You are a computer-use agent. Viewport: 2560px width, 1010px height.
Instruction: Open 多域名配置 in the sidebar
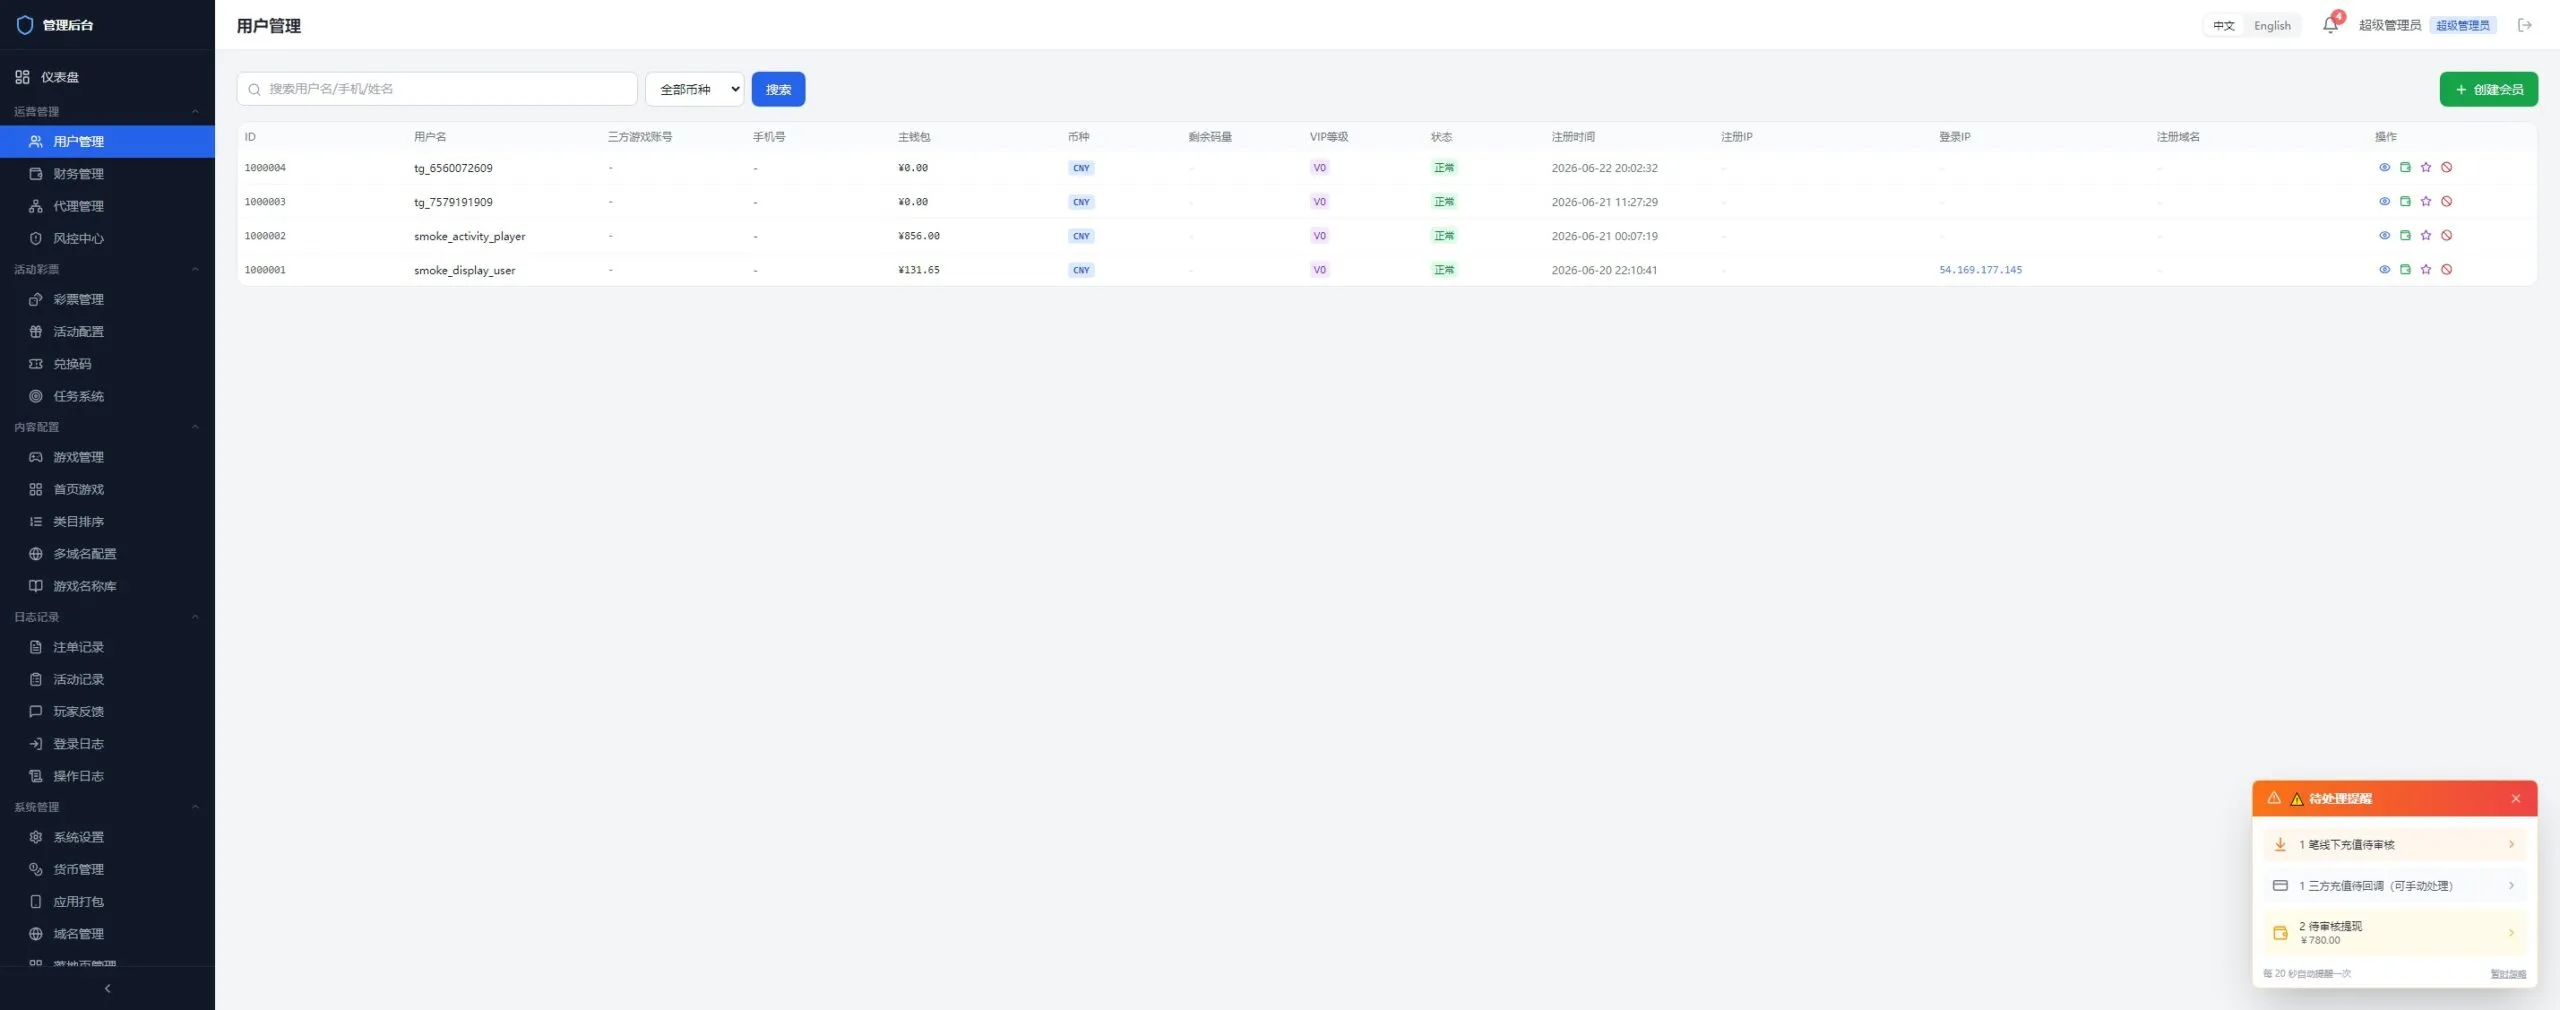click(x=107, y=554)
